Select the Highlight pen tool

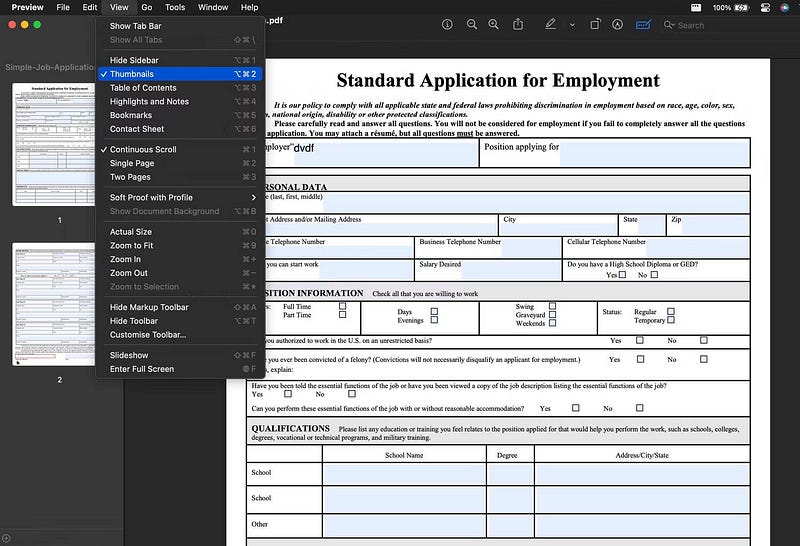point(551,24)
